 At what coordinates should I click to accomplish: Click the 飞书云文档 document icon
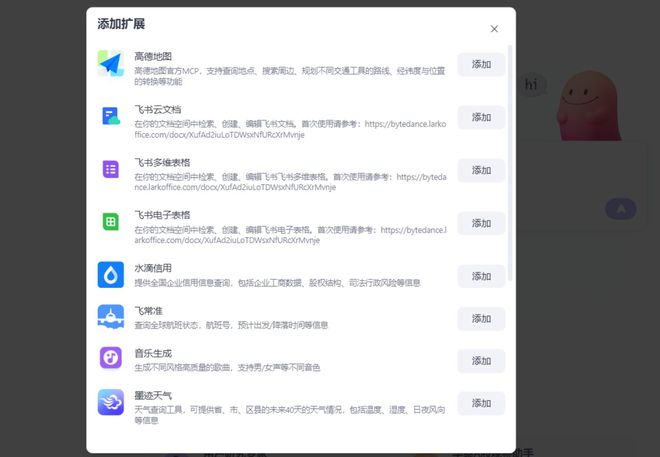pos(111,117)
